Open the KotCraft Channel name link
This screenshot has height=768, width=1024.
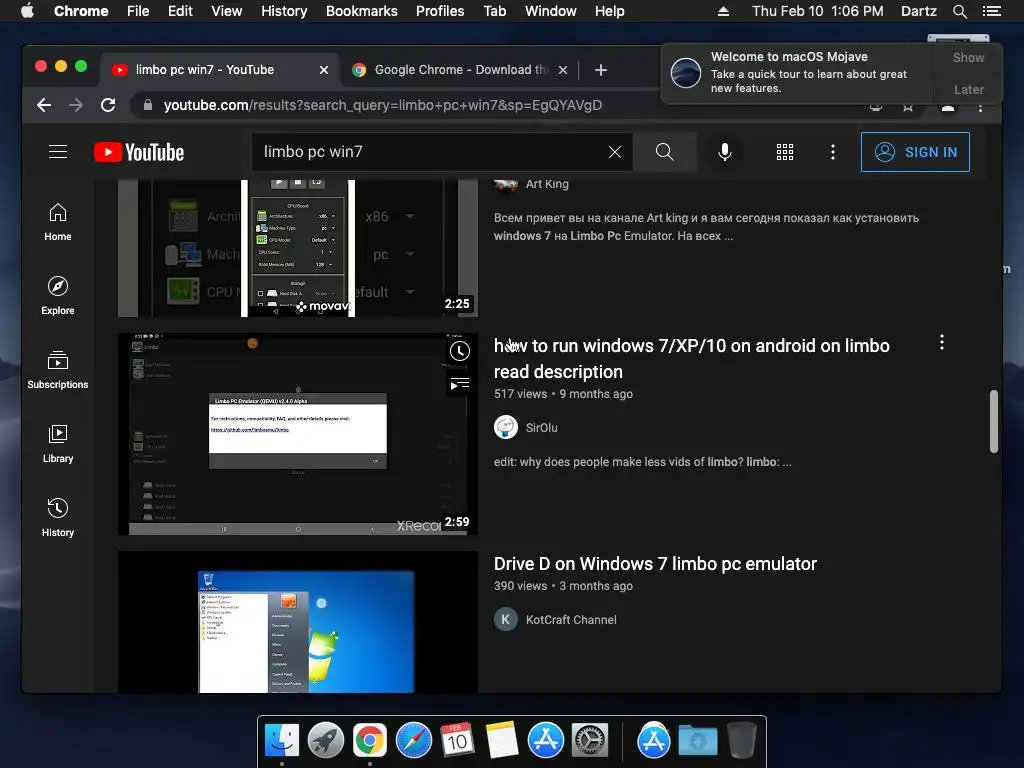point(571,620)
